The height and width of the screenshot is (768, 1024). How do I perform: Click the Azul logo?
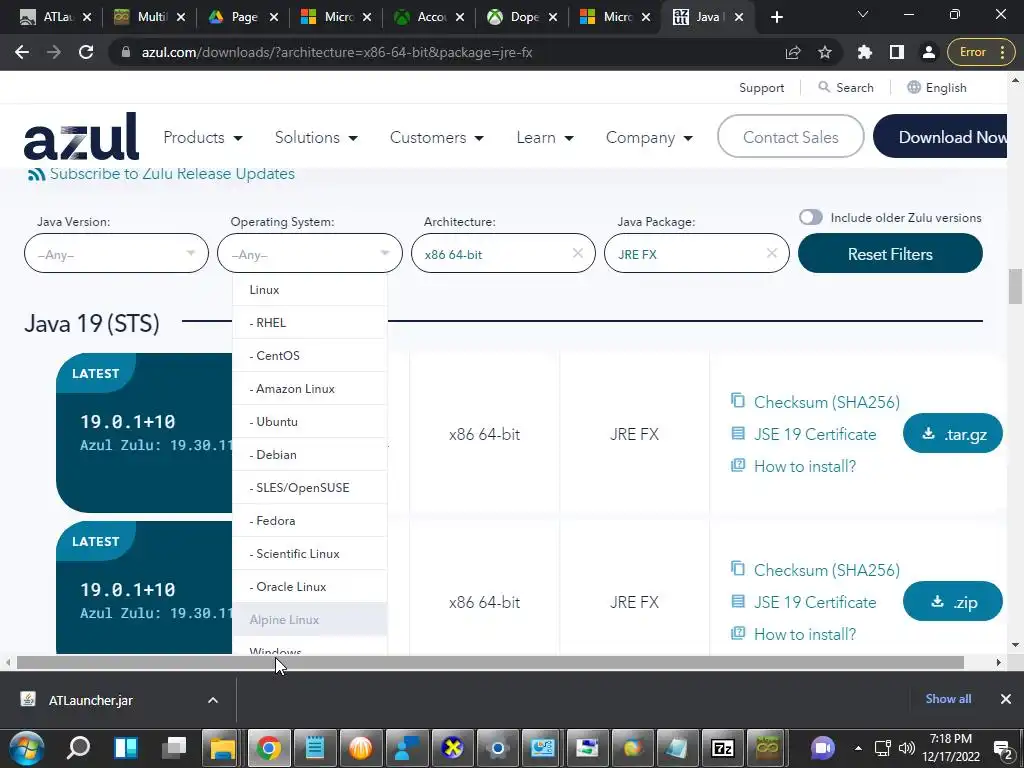[x=81, y=136]
